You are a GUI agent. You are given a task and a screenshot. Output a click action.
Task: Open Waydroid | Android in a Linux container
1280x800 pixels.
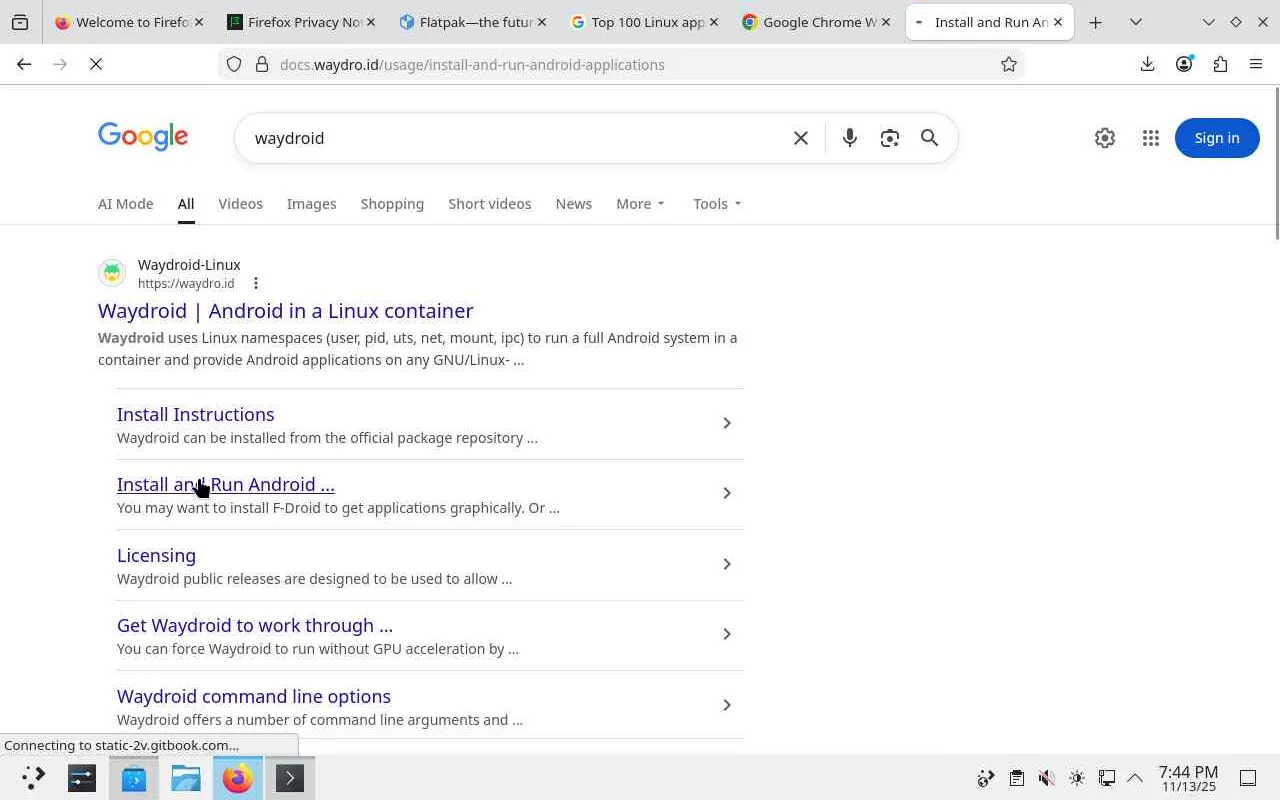286,311
